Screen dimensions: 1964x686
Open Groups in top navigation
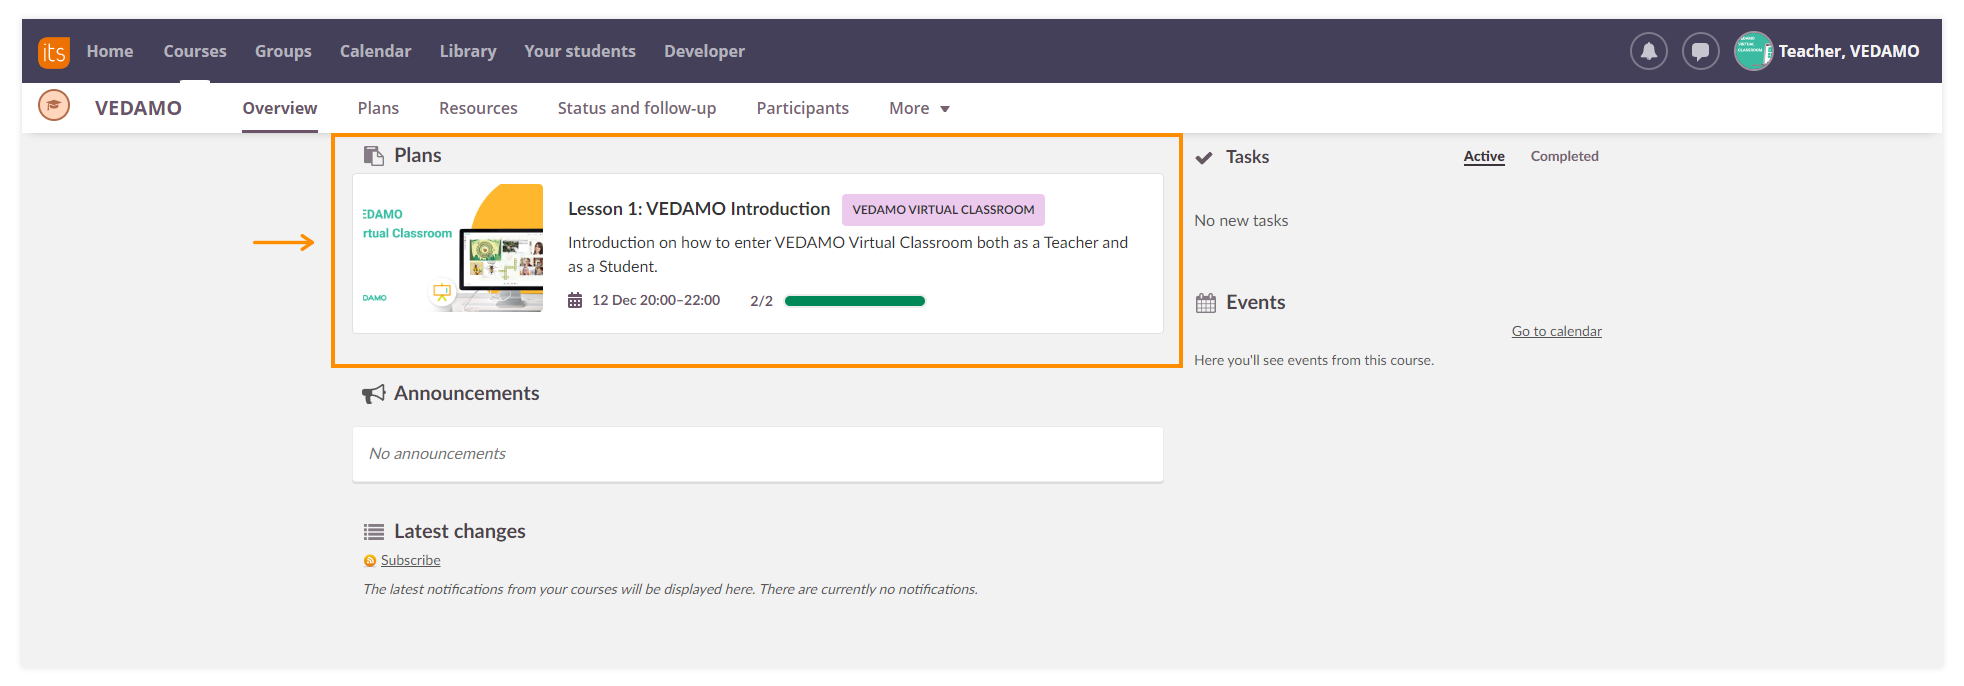click(x=283, y=51)
